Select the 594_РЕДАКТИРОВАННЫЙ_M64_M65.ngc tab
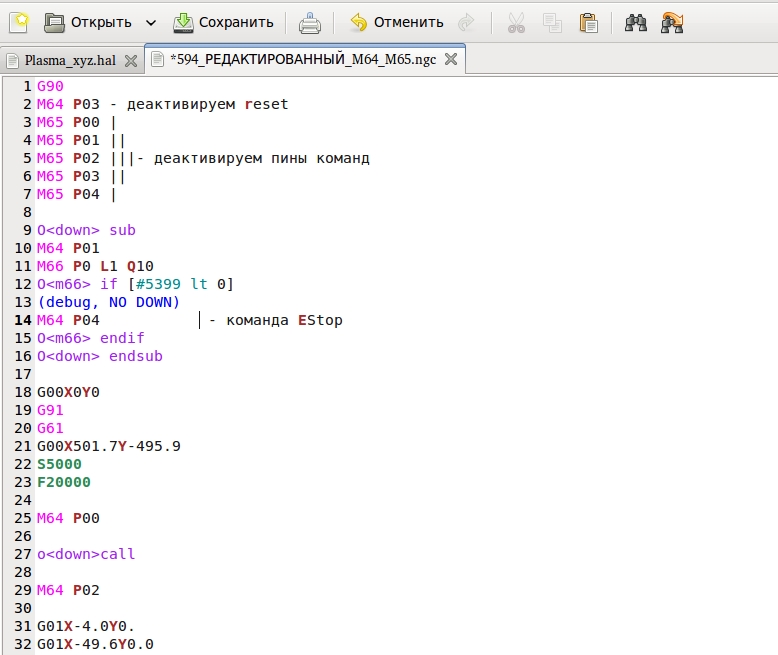778x655 pixels. 303,60
